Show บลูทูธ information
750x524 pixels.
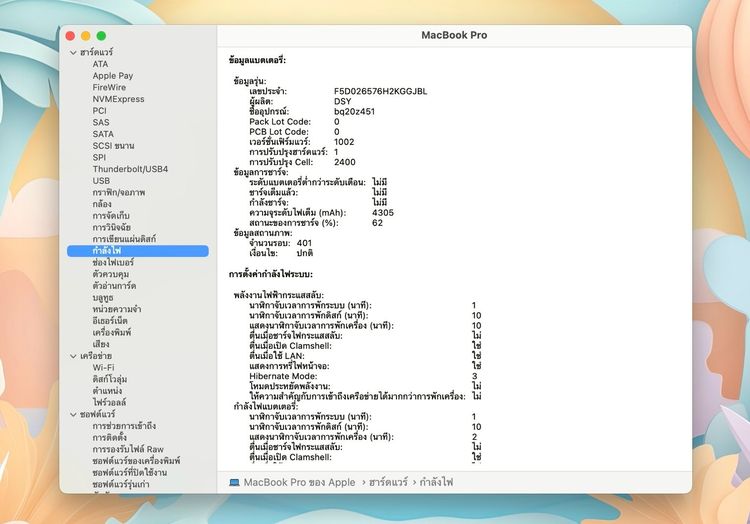tap(103, 298)
